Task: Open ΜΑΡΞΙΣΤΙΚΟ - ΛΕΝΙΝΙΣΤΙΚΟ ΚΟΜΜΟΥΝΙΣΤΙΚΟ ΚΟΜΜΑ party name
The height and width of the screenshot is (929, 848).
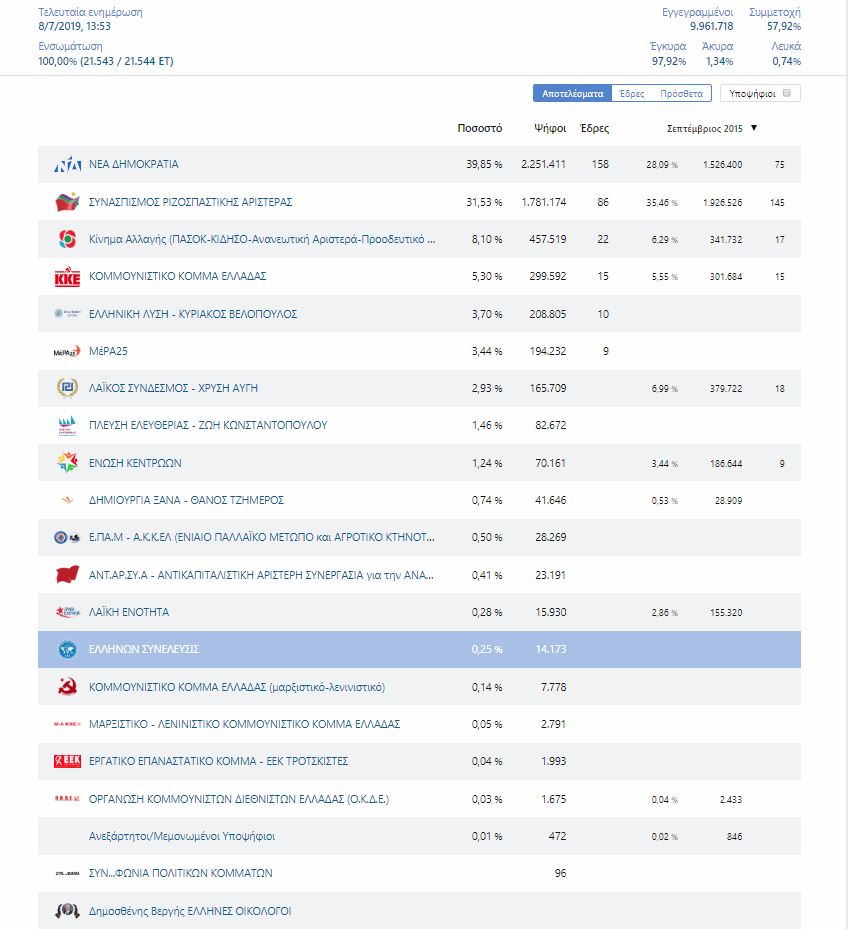Action: 244,724
